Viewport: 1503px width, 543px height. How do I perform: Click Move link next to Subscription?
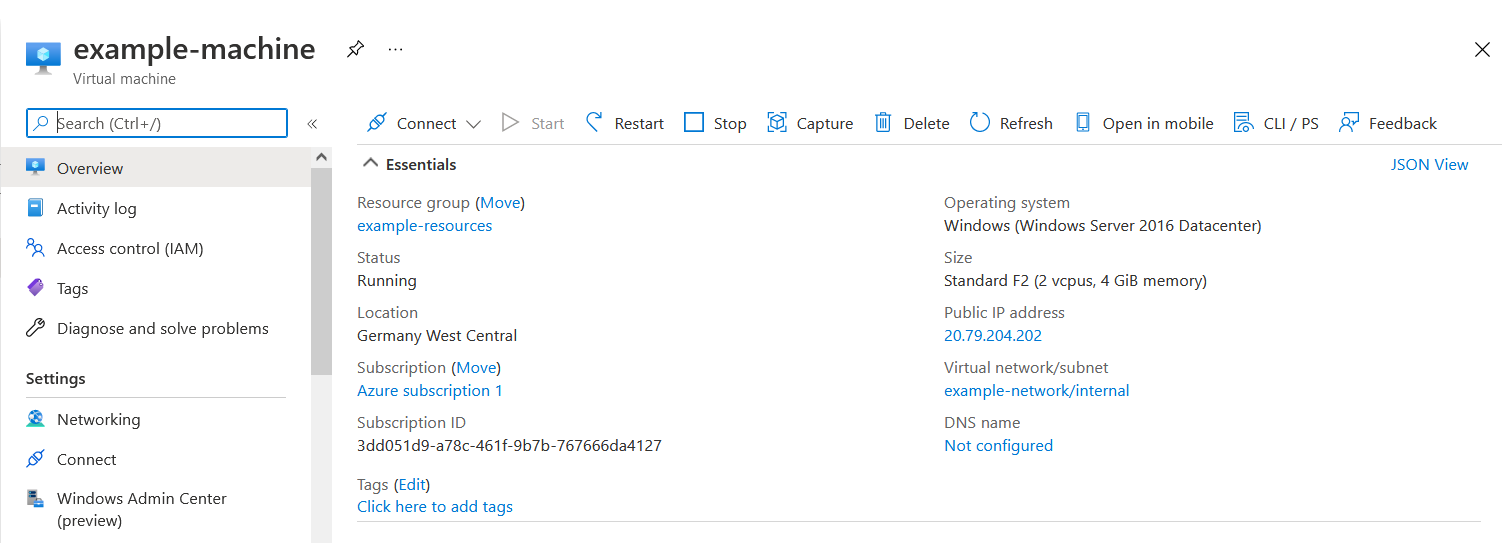(476, 368)
